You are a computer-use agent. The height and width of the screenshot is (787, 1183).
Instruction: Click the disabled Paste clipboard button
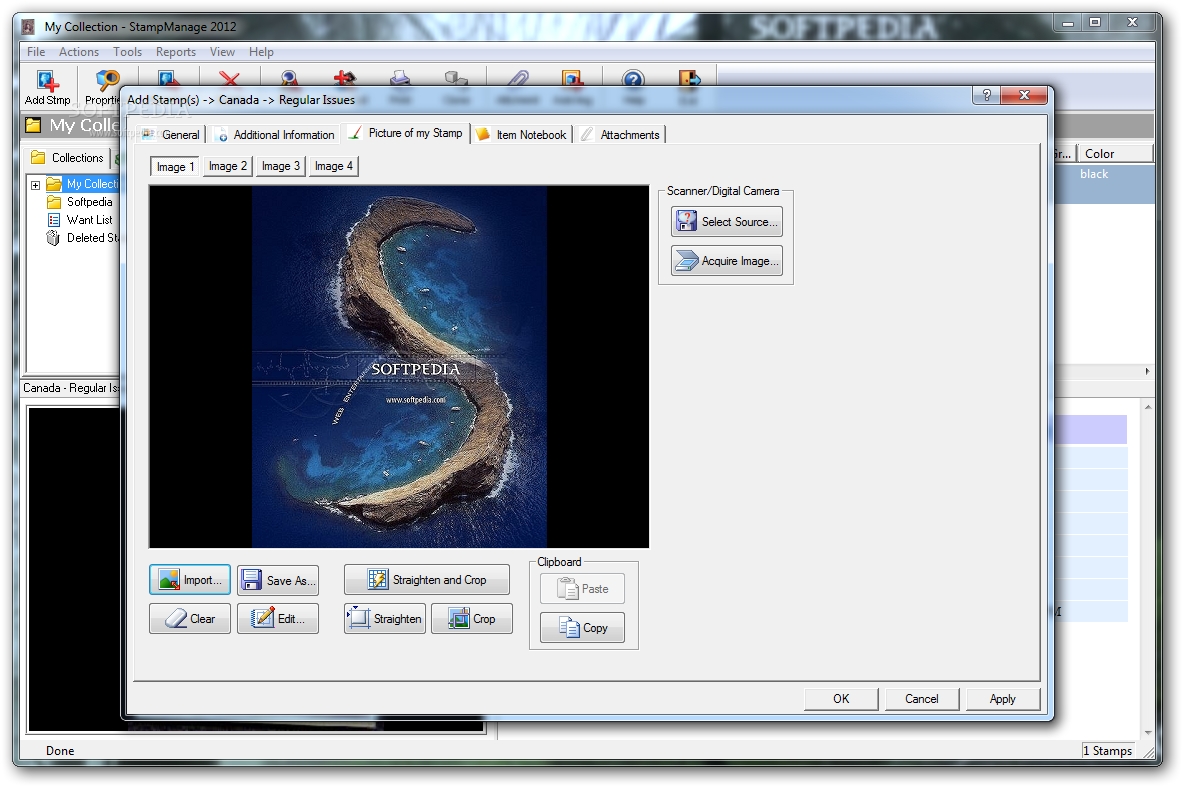coord(582,589)
